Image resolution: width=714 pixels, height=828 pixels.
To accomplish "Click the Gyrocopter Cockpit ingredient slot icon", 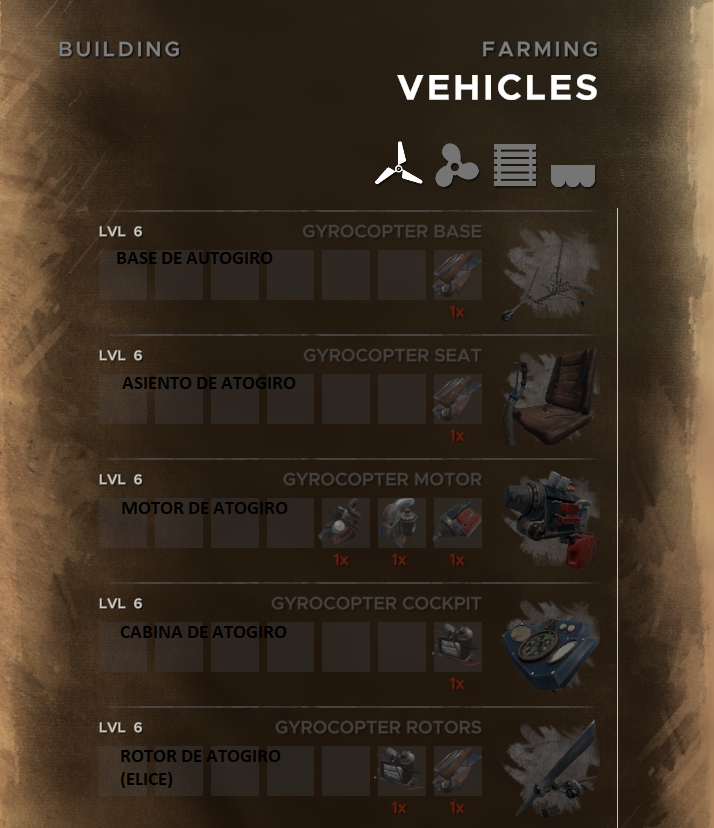I will (457, 647).
